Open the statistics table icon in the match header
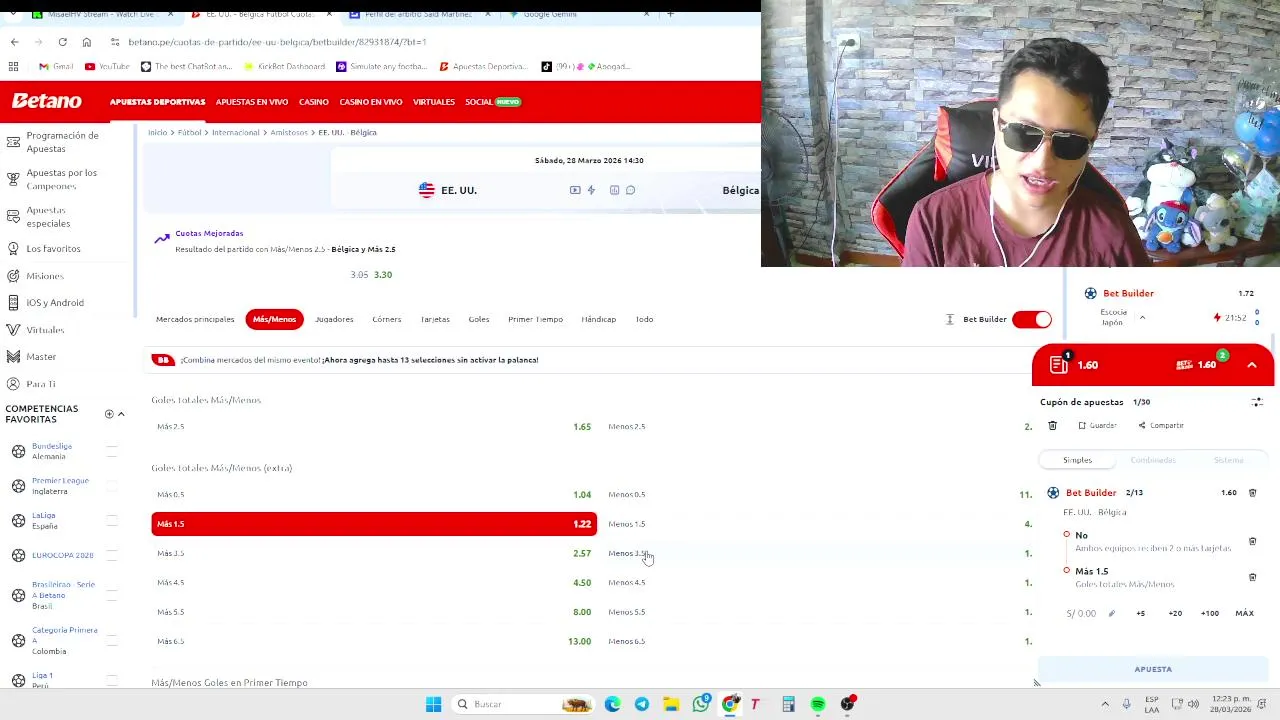The image size is (1280, 720). pos(615,190)
